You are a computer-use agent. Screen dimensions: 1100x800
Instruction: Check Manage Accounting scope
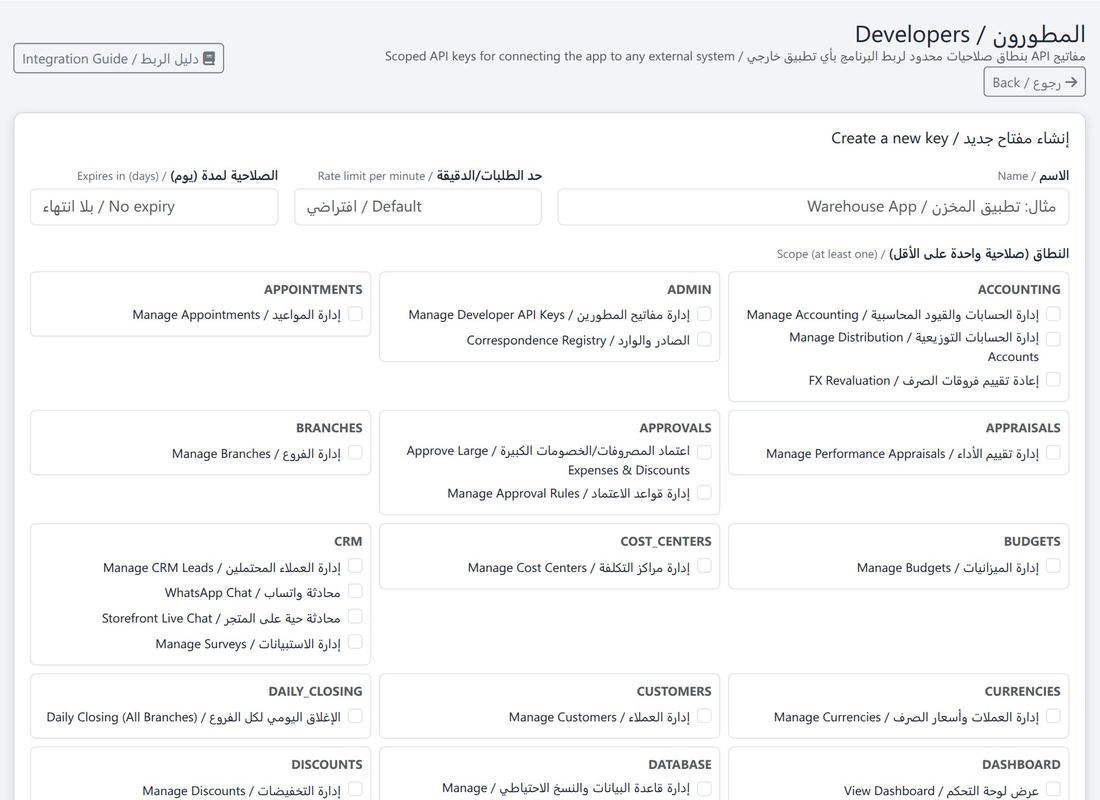tap(1053, 314)
